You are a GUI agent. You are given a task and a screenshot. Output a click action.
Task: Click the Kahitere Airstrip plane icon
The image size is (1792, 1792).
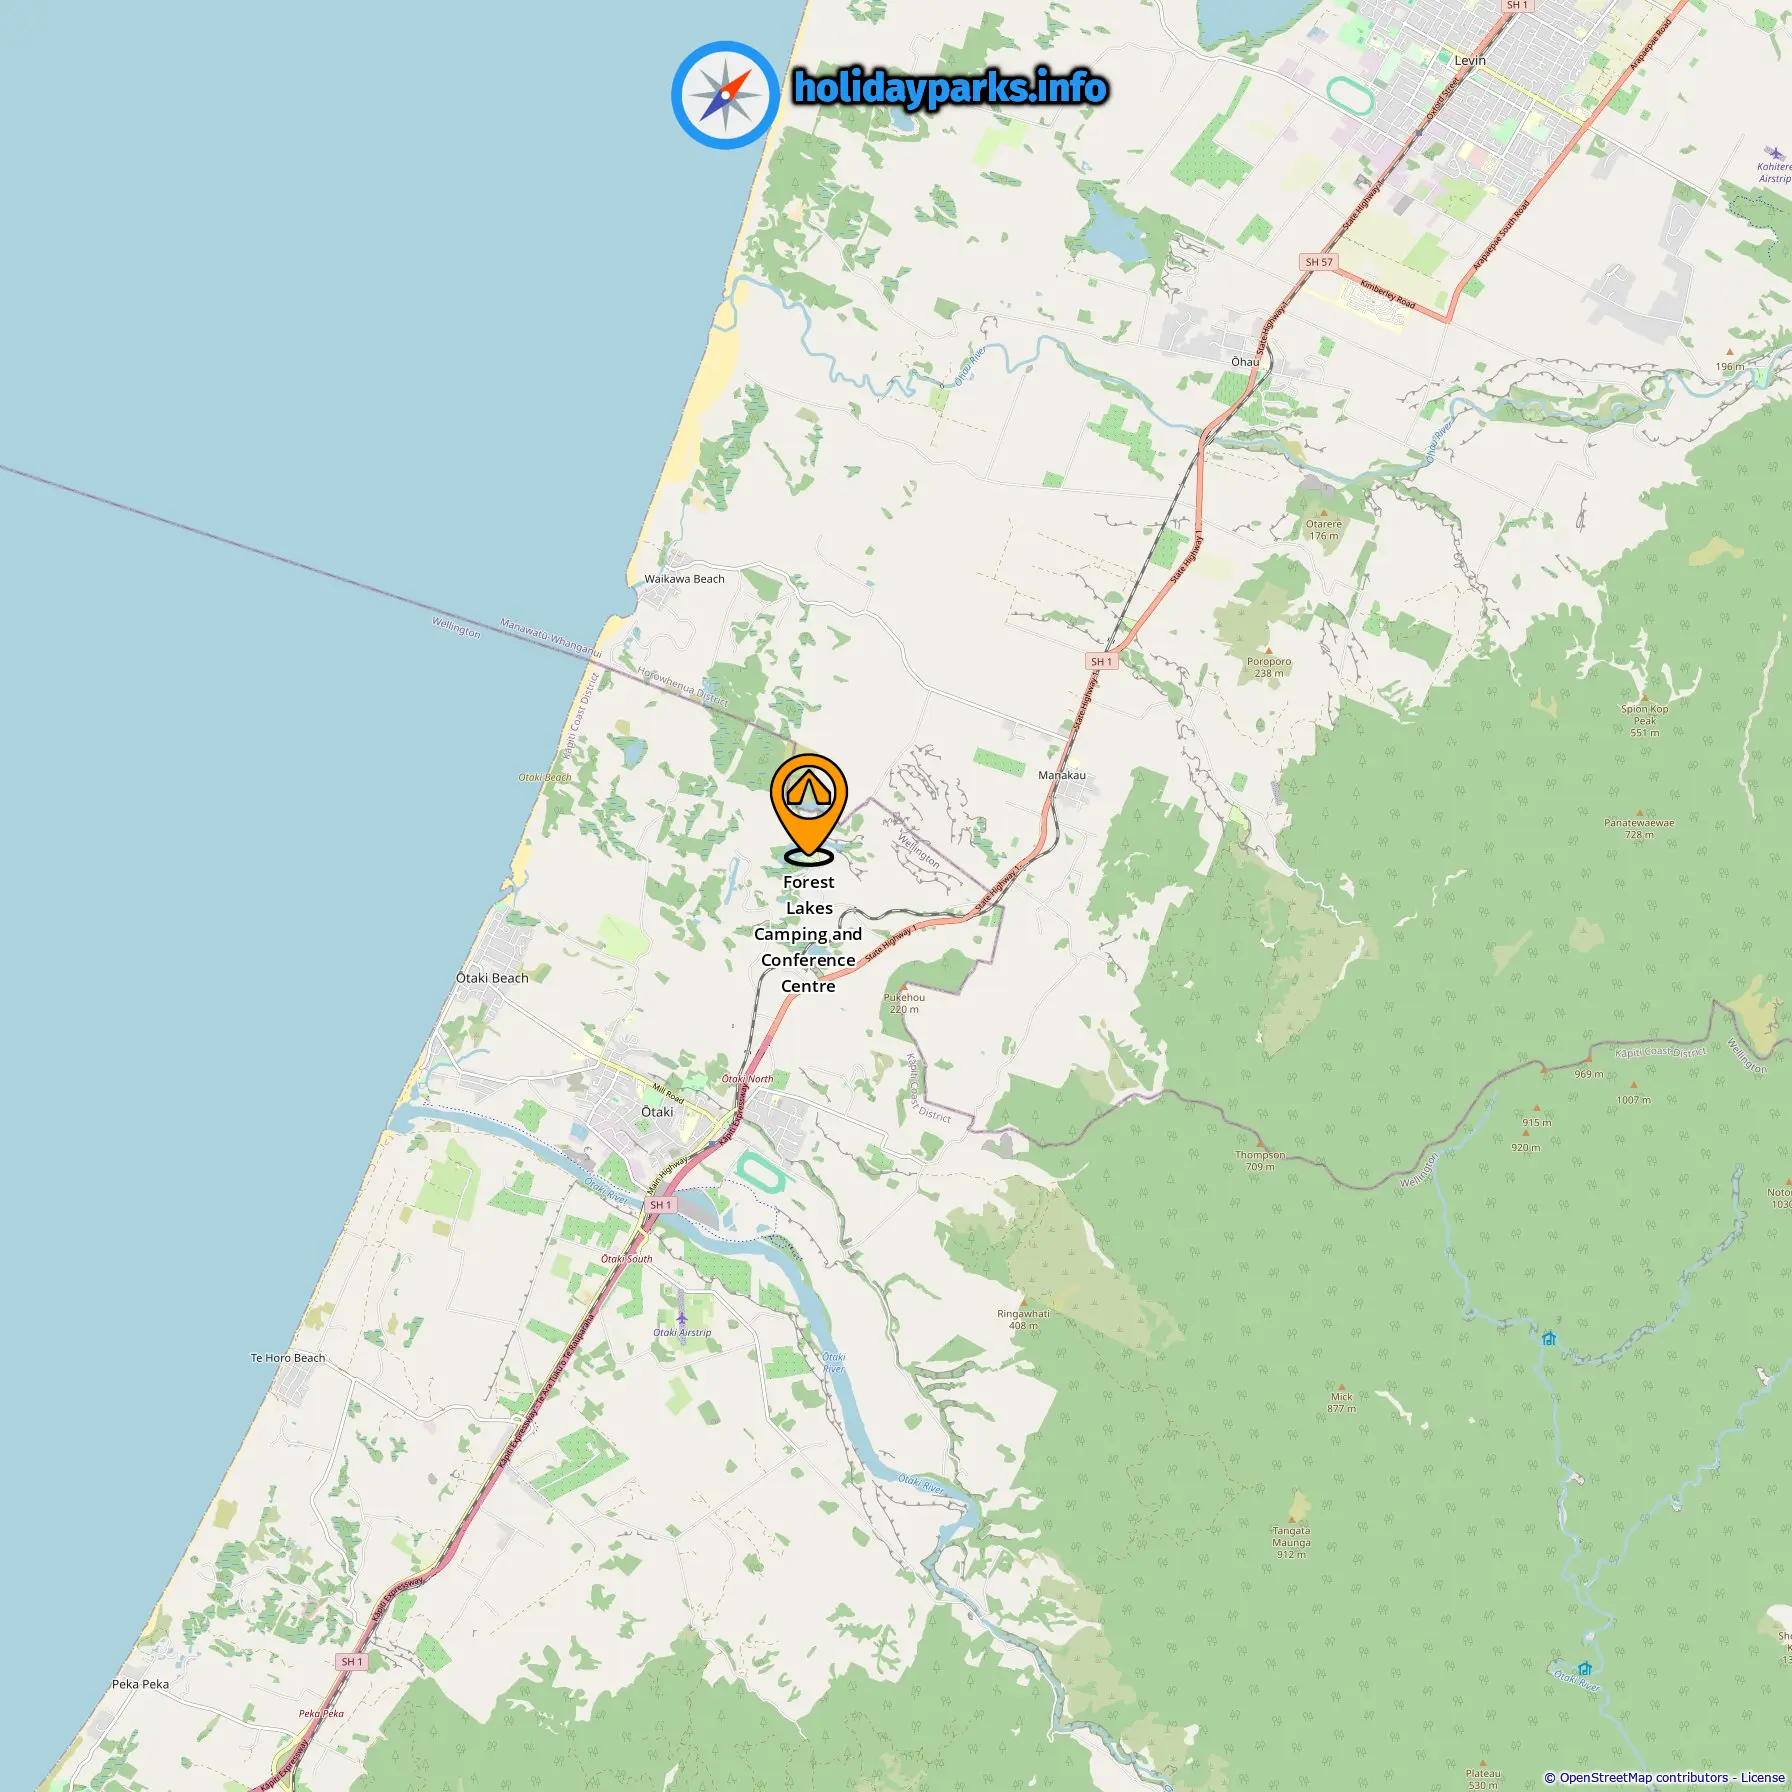[x=1777, y=154]
